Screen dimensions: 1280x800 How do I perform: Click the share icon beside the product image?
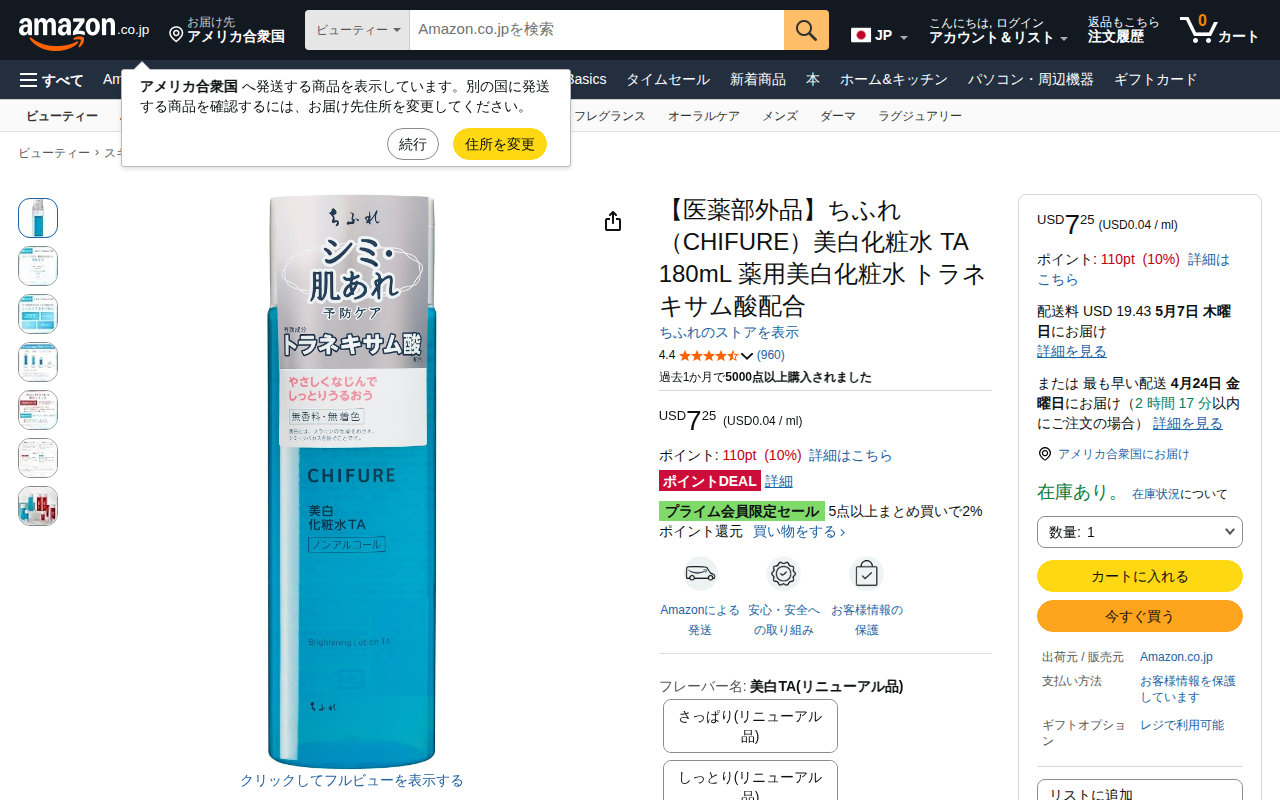[x=613, y=221]
